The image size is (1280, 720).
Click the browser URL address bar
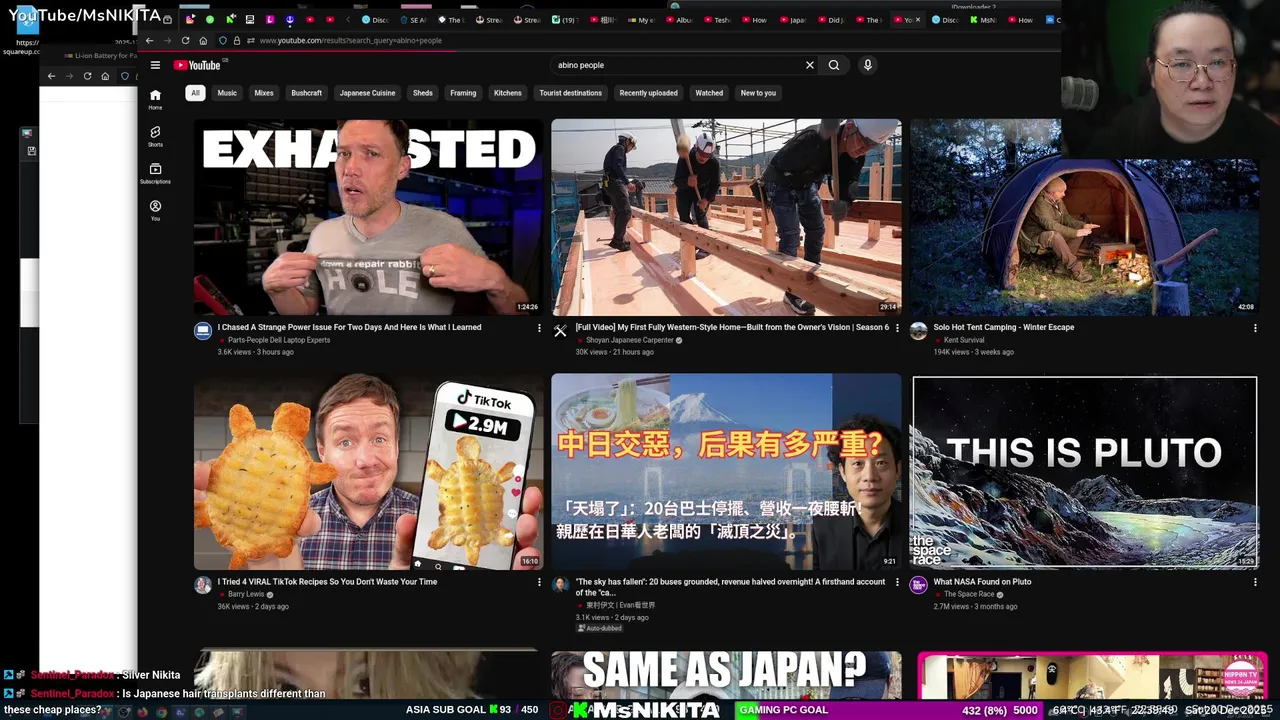point(640,41)
